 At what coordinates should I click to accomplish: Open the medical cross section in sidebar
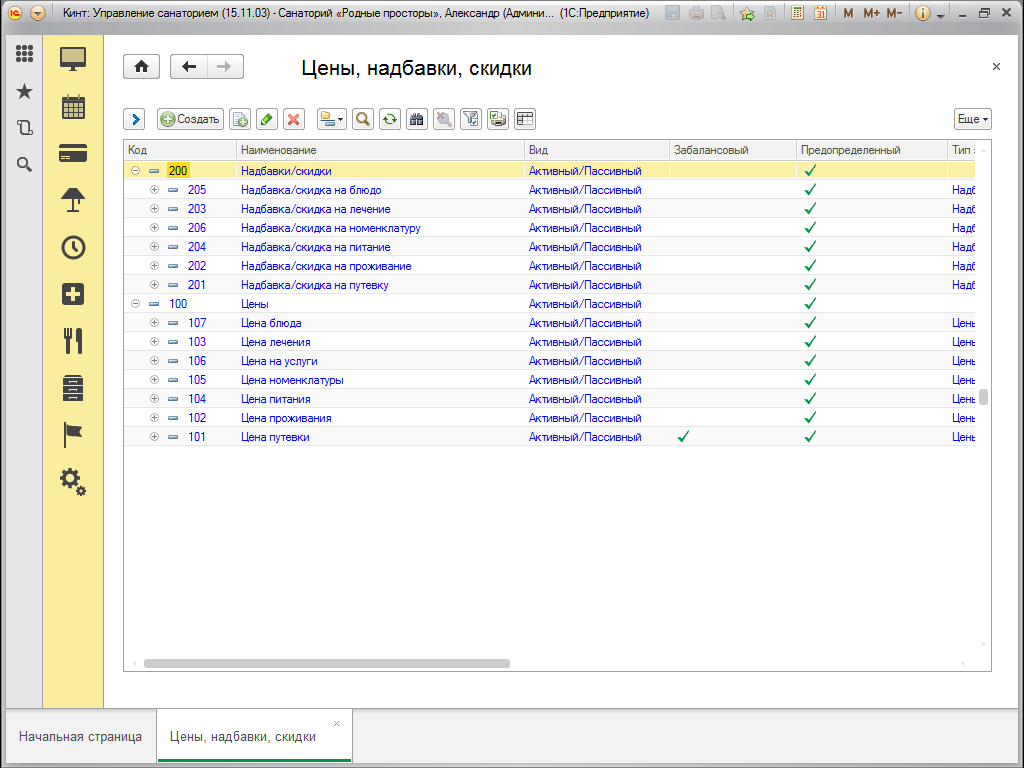tap(73, 294)
